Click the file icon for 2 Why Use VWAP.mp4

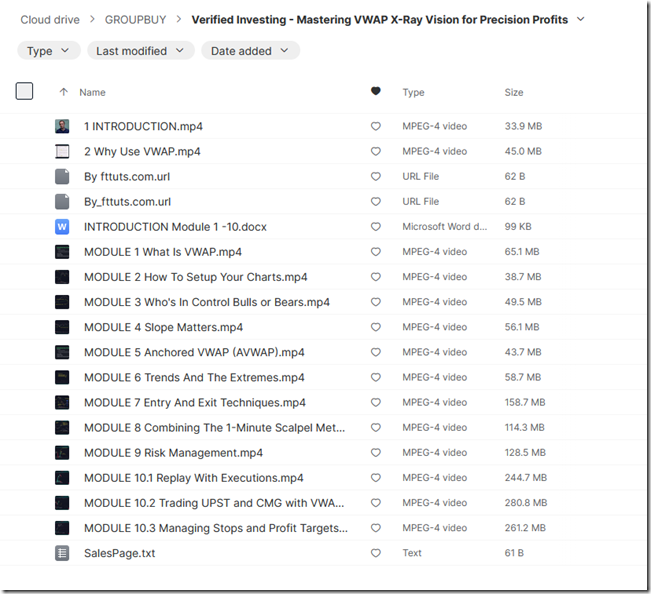(62, 152)
